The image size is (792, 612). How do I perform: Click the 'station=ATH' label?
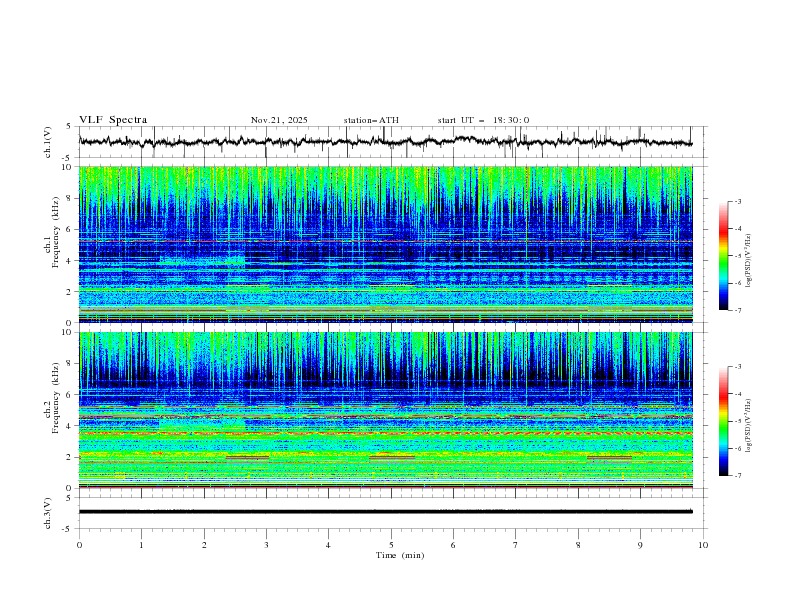tap(371, 120)
